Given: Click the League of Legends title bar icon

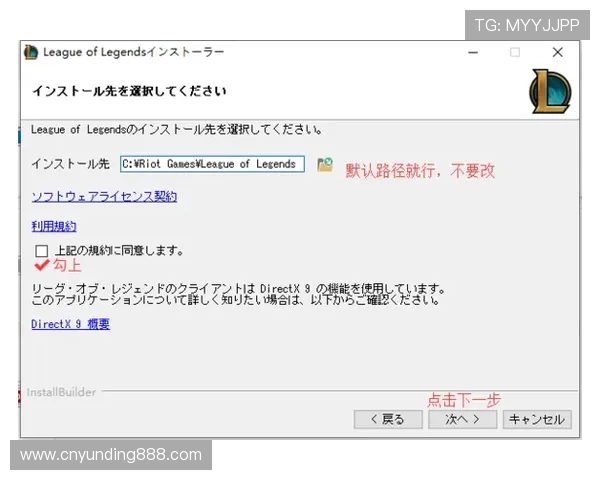Looking at the screenshot, I should [31, 52].
